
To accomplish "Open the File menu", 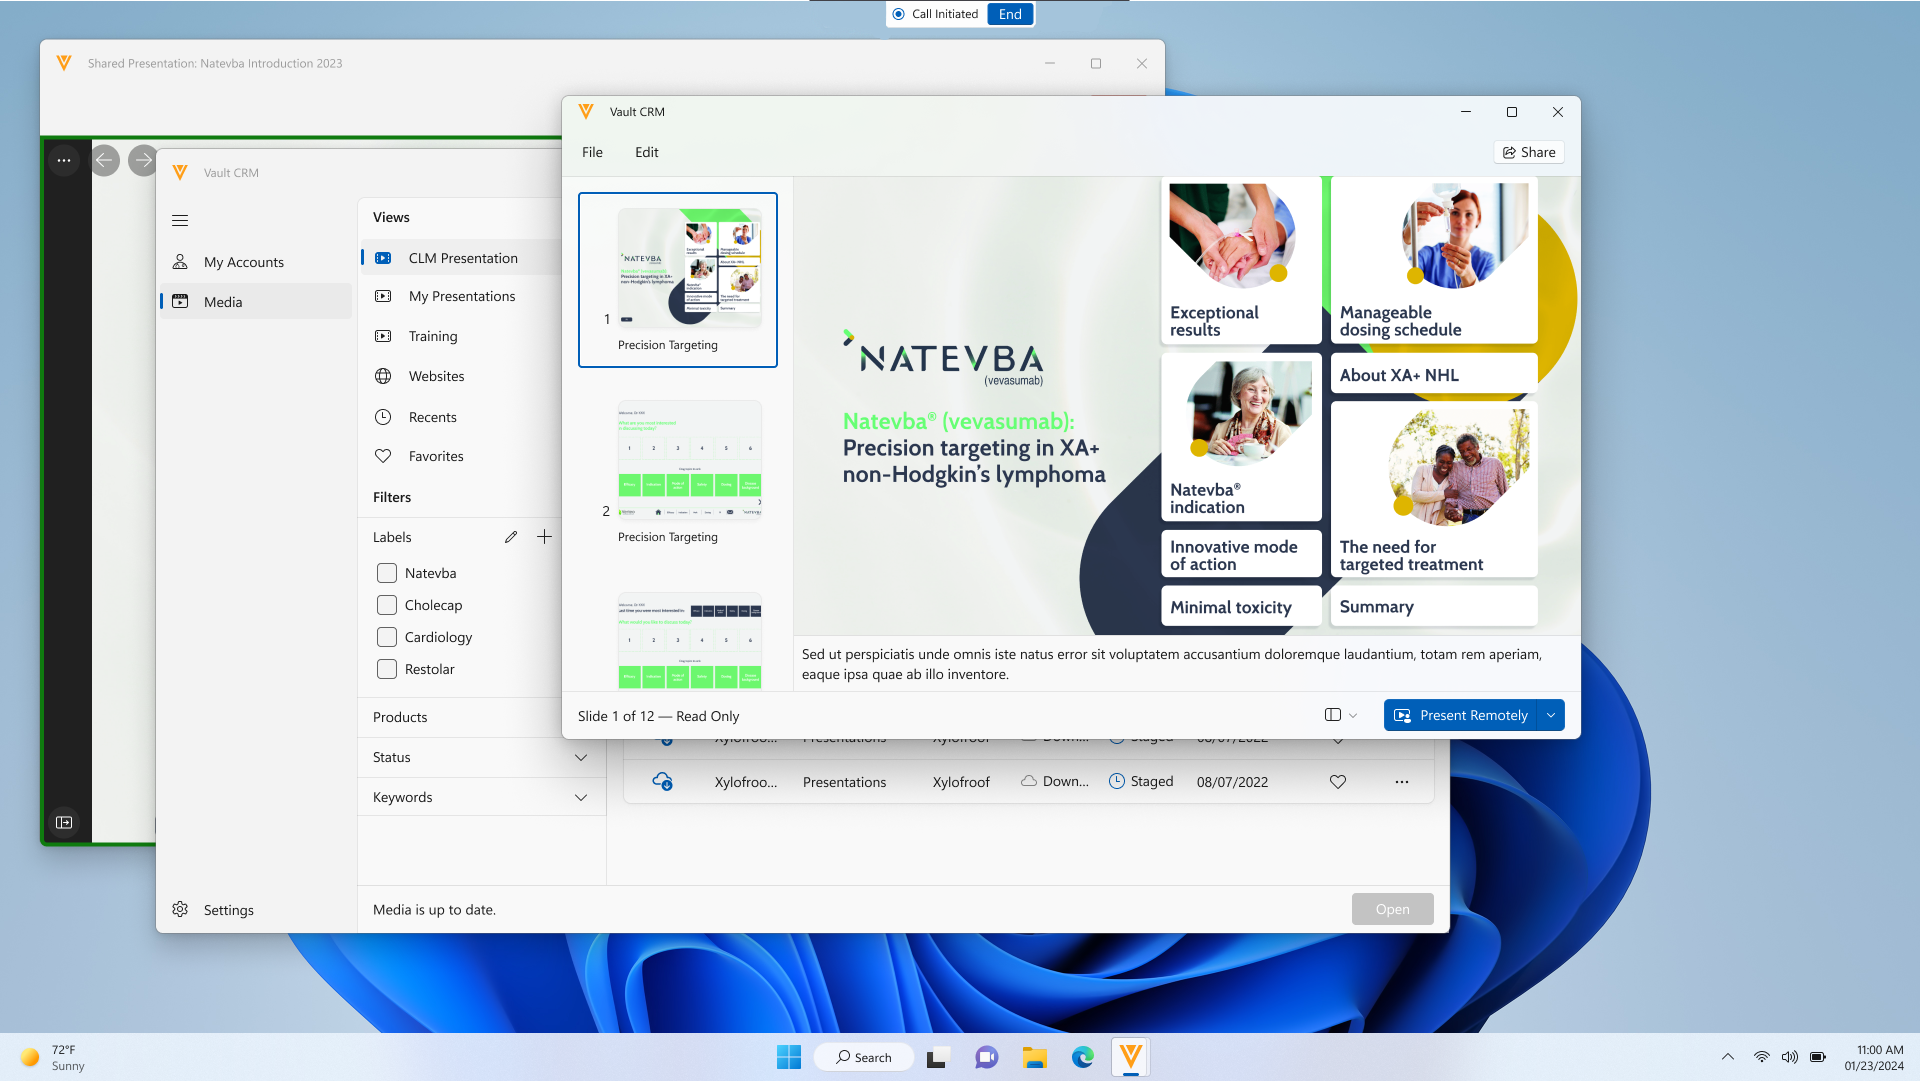I will (x=592, y=152).
